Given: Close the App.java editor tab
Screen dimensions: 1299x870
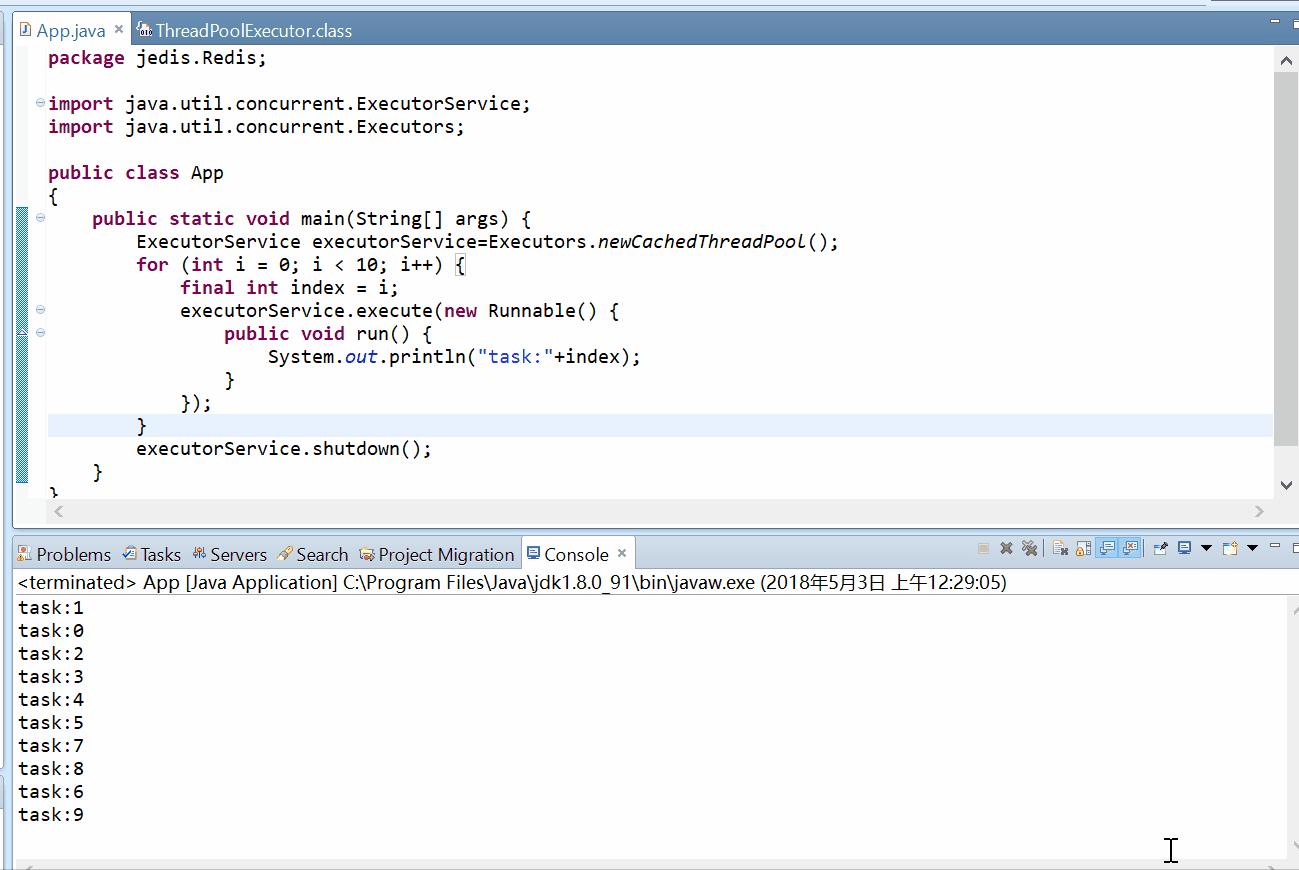Looking at the screenshot, I should point(119,30).
